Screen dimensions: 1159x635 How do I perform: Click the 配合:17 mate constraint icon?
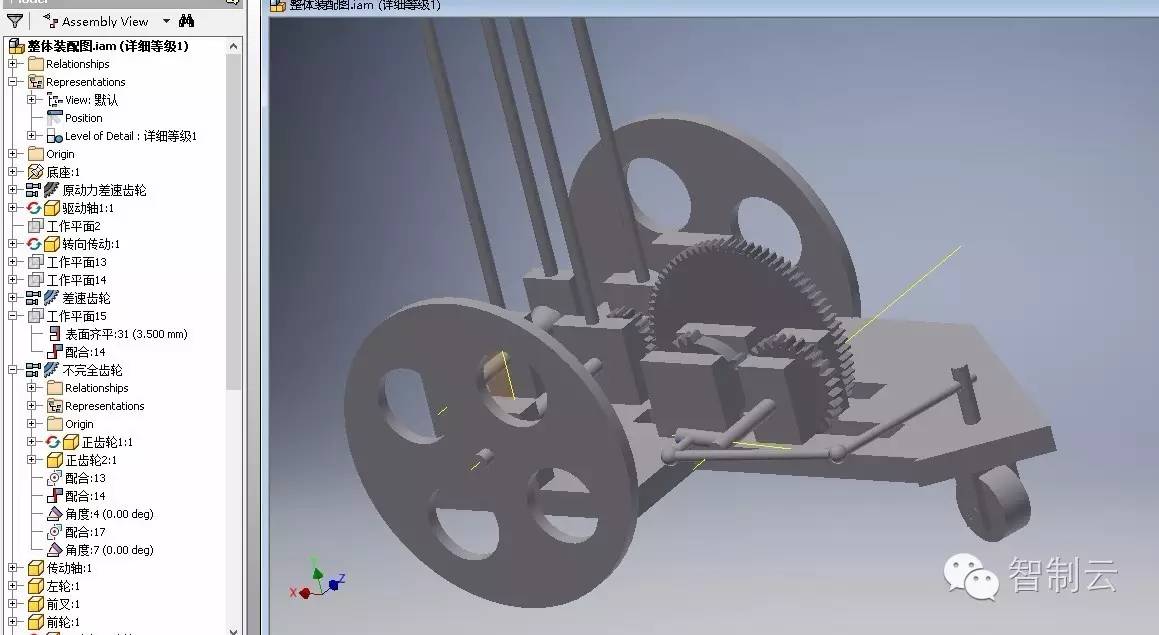[55, 532]
